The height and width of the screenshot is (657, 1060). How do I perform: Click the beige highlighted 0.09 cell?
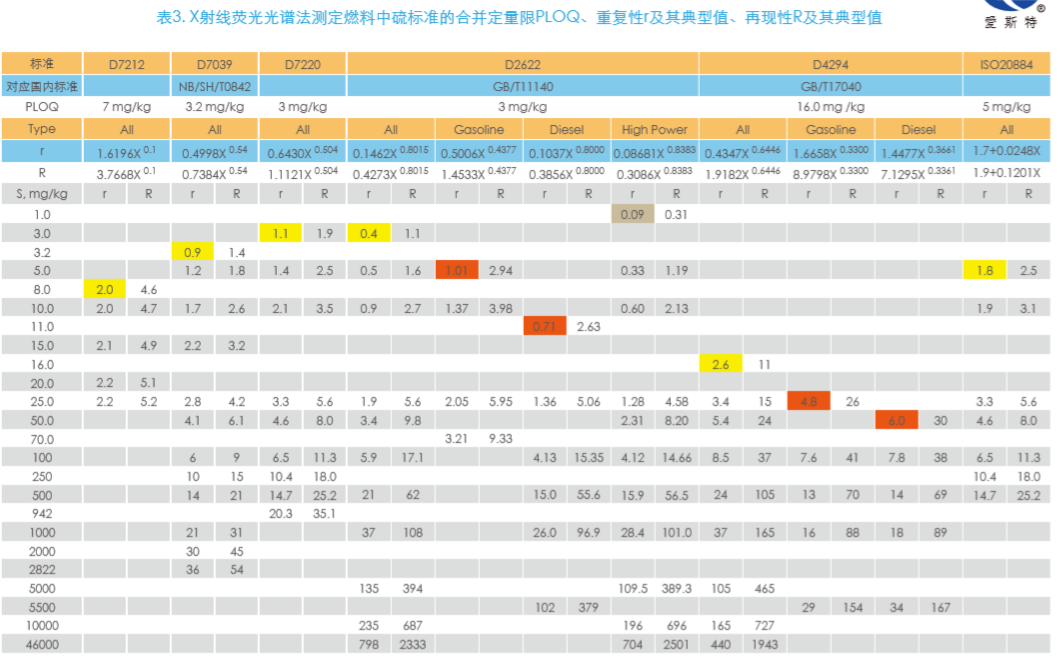click(x=632, y=213)
